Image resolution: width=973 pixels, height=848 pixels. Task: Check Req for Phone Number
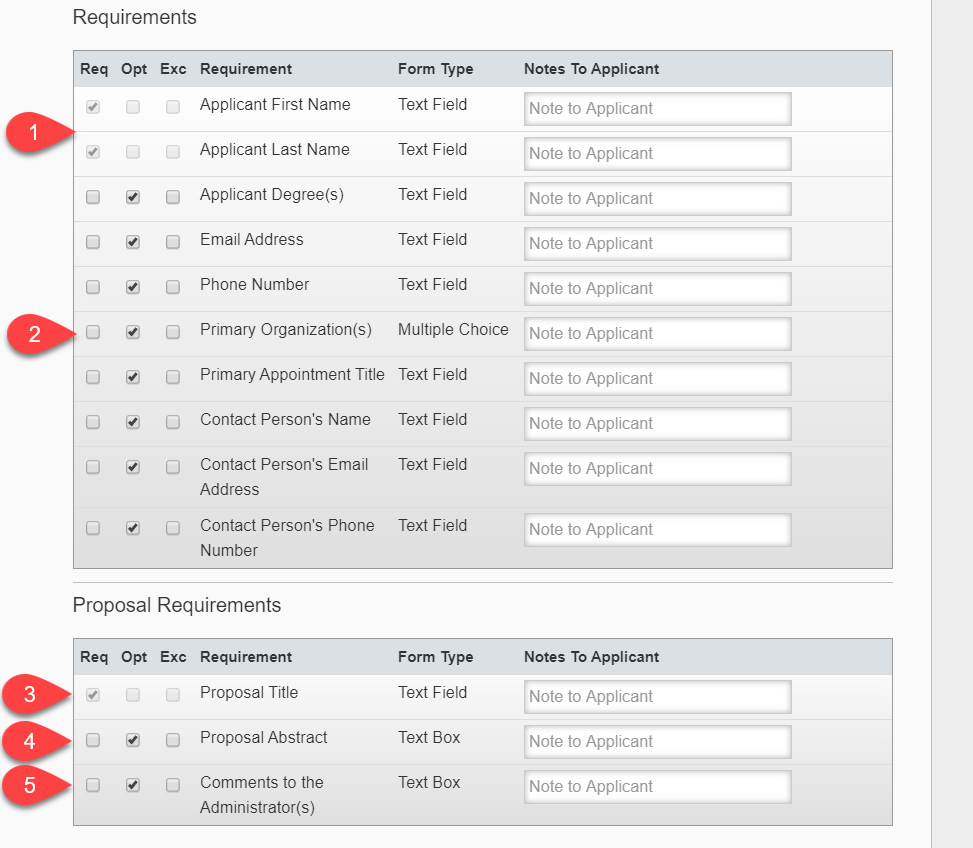(93, 287)
